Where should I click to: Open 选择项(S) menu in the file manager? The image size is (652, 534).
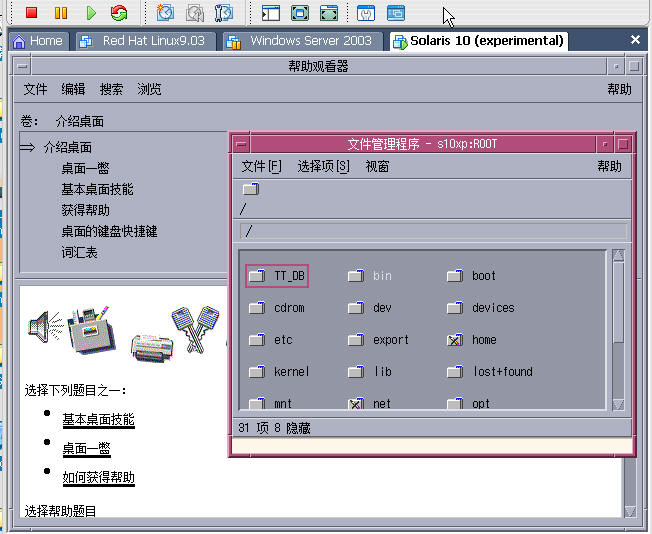(x=323, y=166)
